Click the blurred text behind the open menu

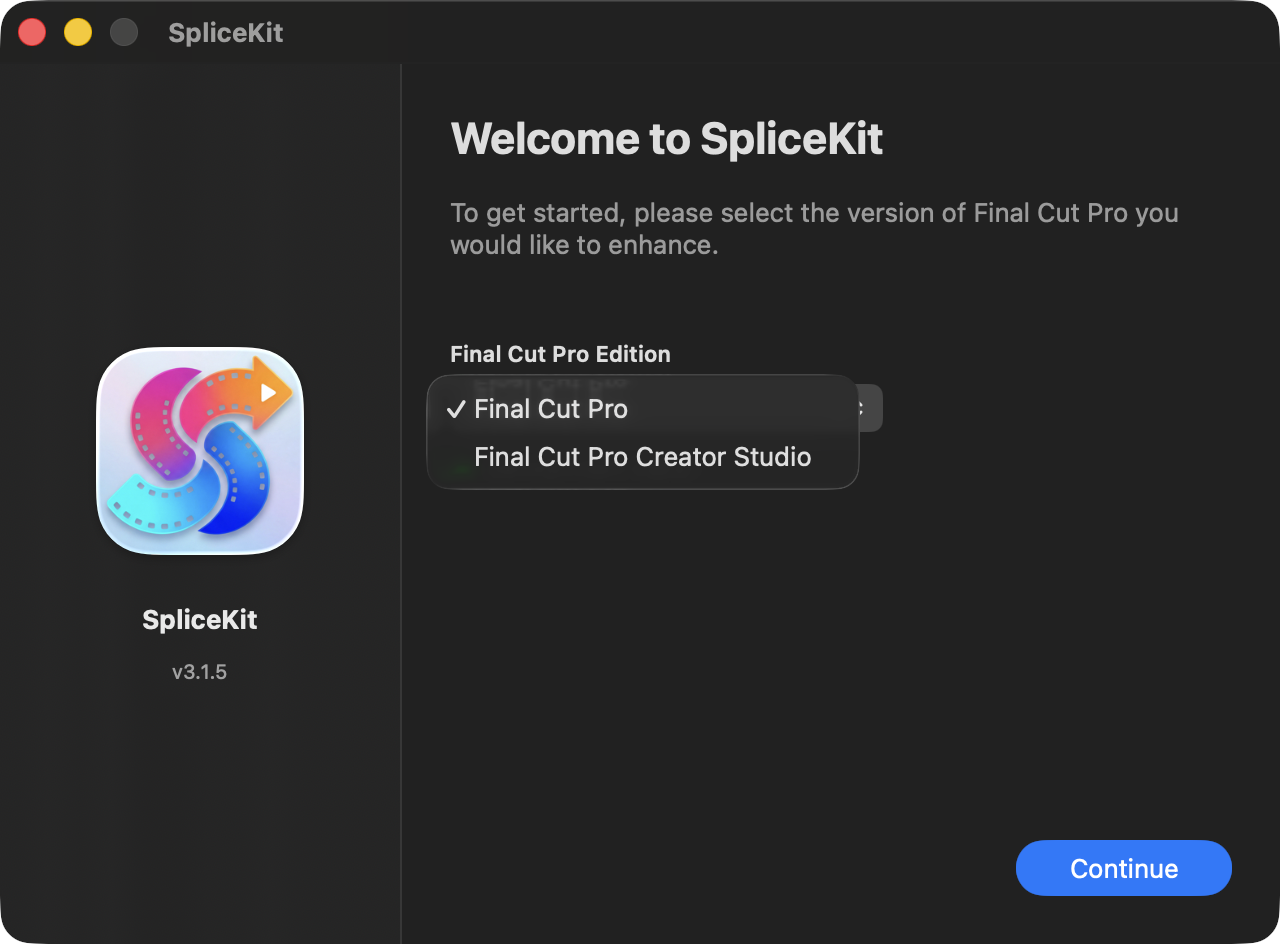(550, 383)
